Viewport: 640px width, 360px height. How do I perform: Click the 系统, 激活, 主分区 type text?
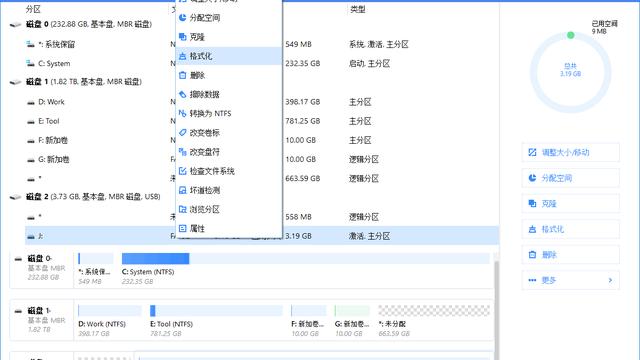[379, 44]
